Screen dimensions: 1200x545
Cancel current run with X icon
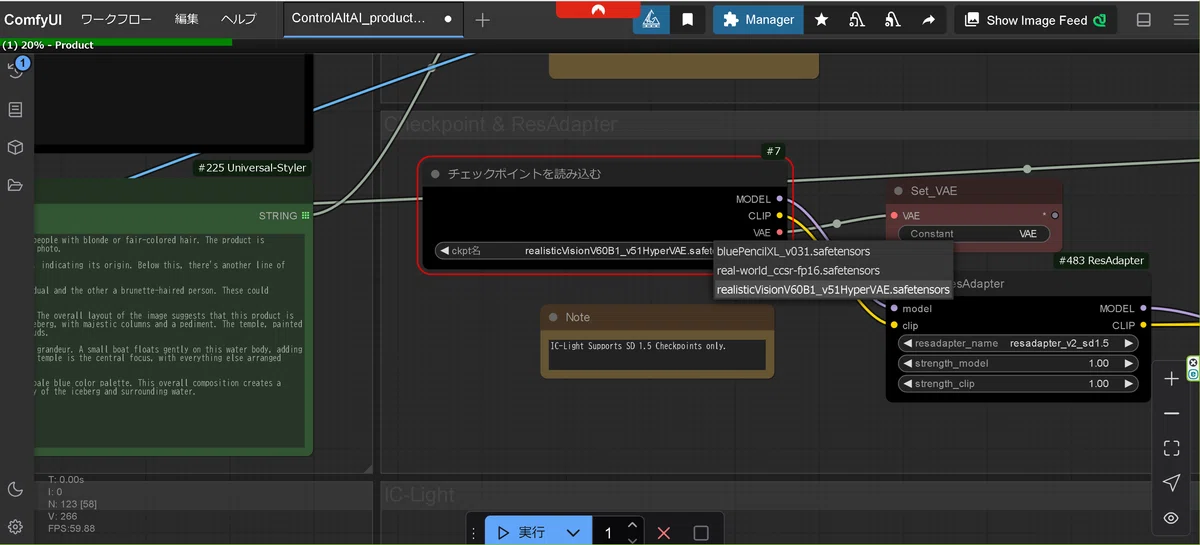(x=663, y=533)
